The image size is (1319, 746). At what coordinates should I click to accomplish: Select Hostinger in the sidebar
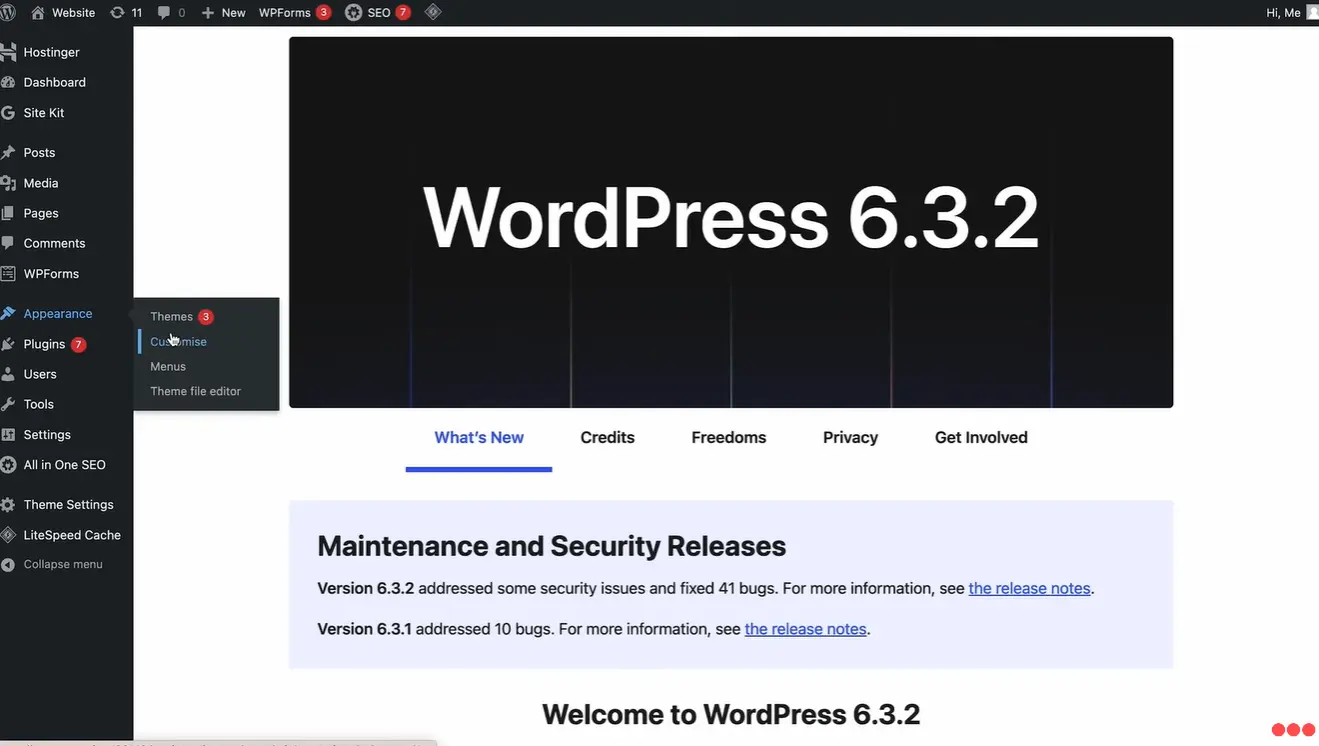pyautogui.click(x=50, y=51)
